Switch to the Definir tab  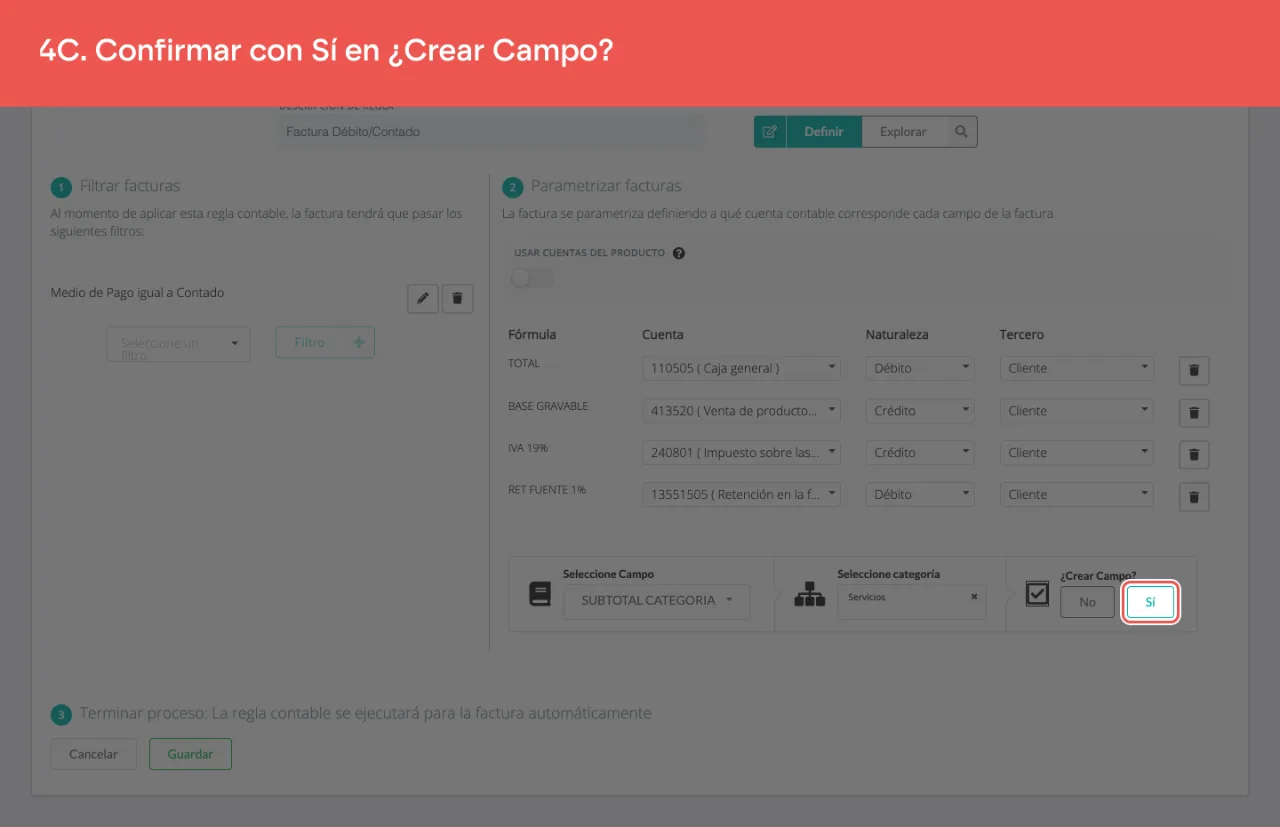[824, 132]
